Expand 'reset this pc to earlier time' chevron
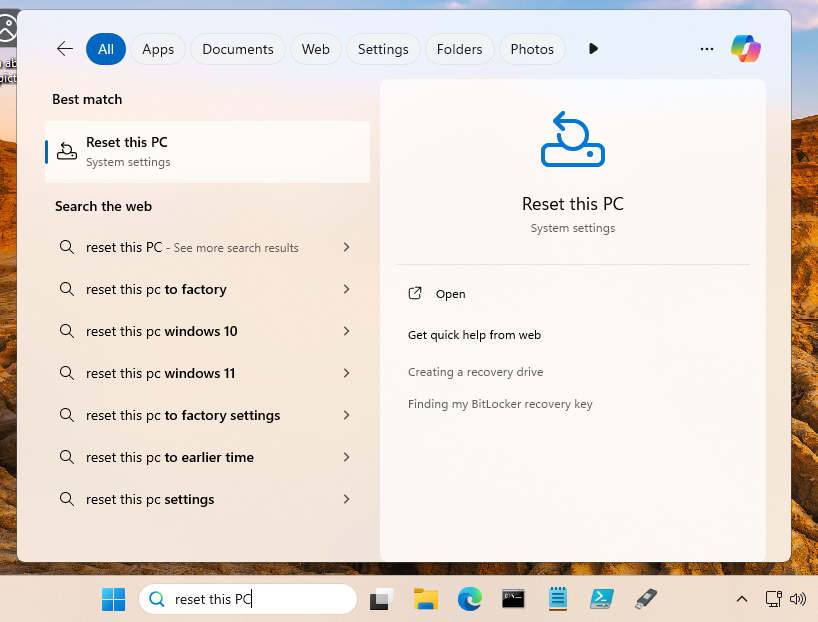 click(346, 457)
